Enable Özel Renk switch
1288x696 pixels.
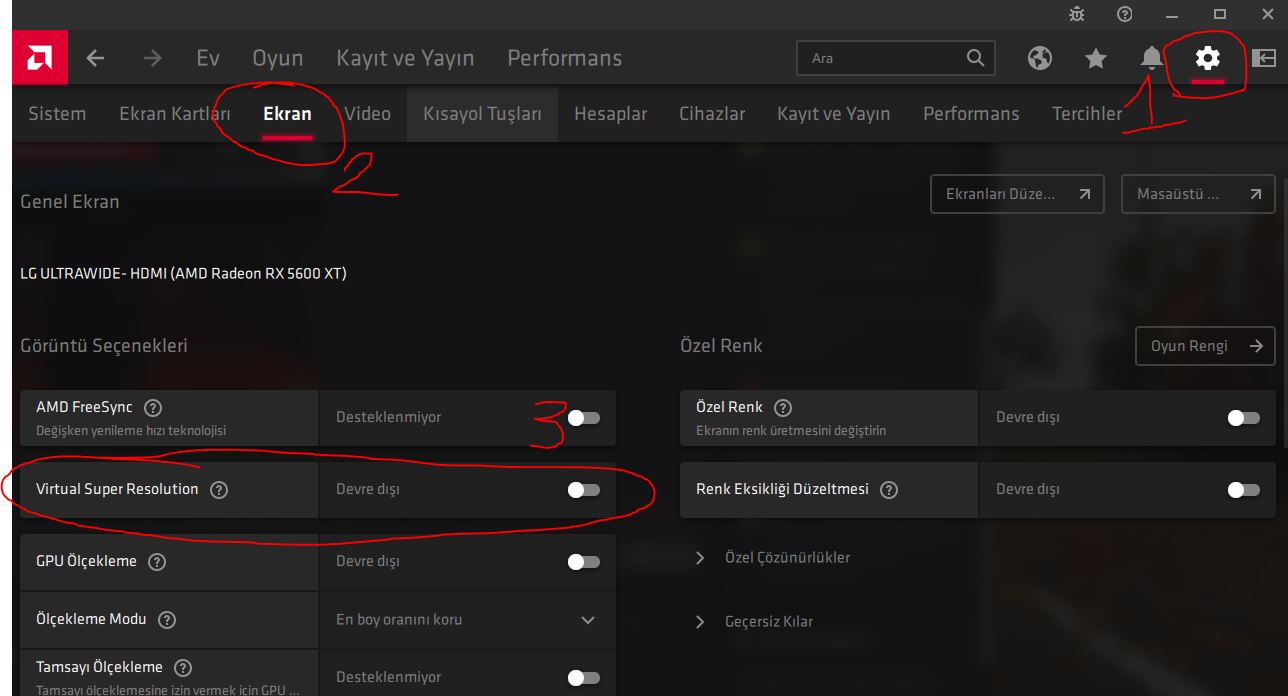[x=1244, y=417]
